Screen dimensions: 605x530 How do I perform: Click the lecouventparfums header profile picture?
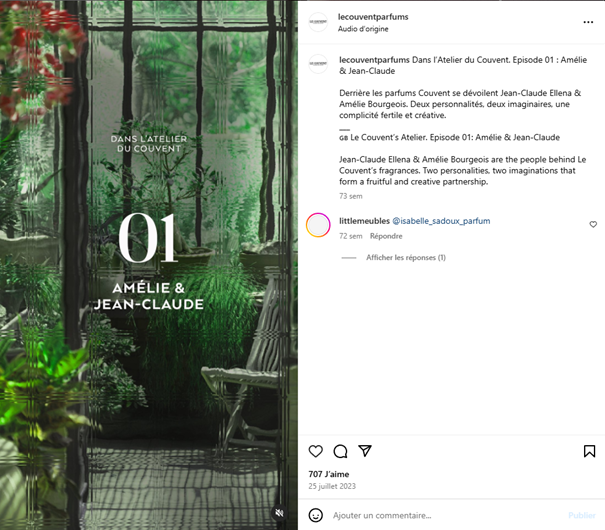coord(318,22)
